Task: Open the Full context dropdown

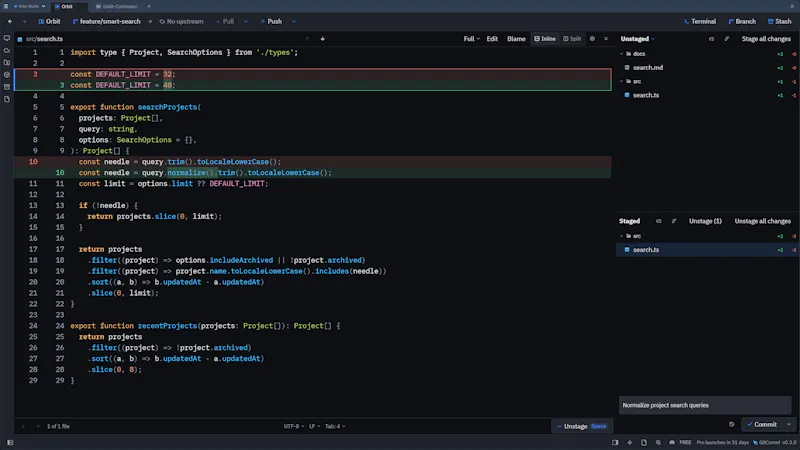Action: [471, 39]
